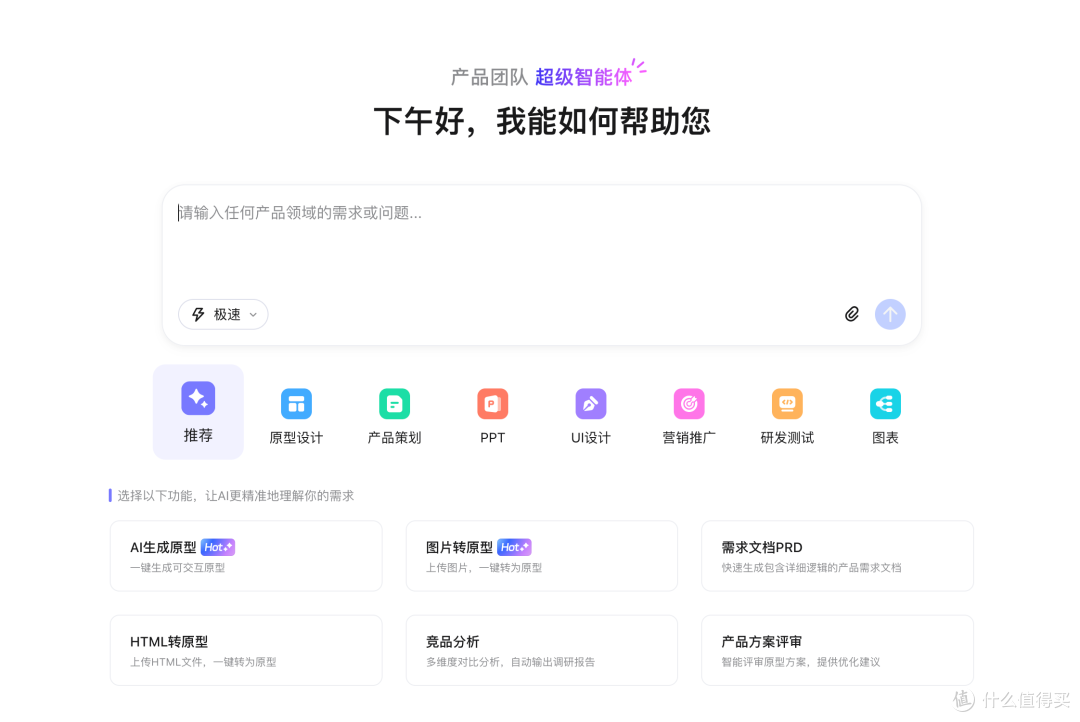Viewport: 1080px width, 722px height.
Task: Switch to the 图表 tab label
Action: (x=885, y=437)
